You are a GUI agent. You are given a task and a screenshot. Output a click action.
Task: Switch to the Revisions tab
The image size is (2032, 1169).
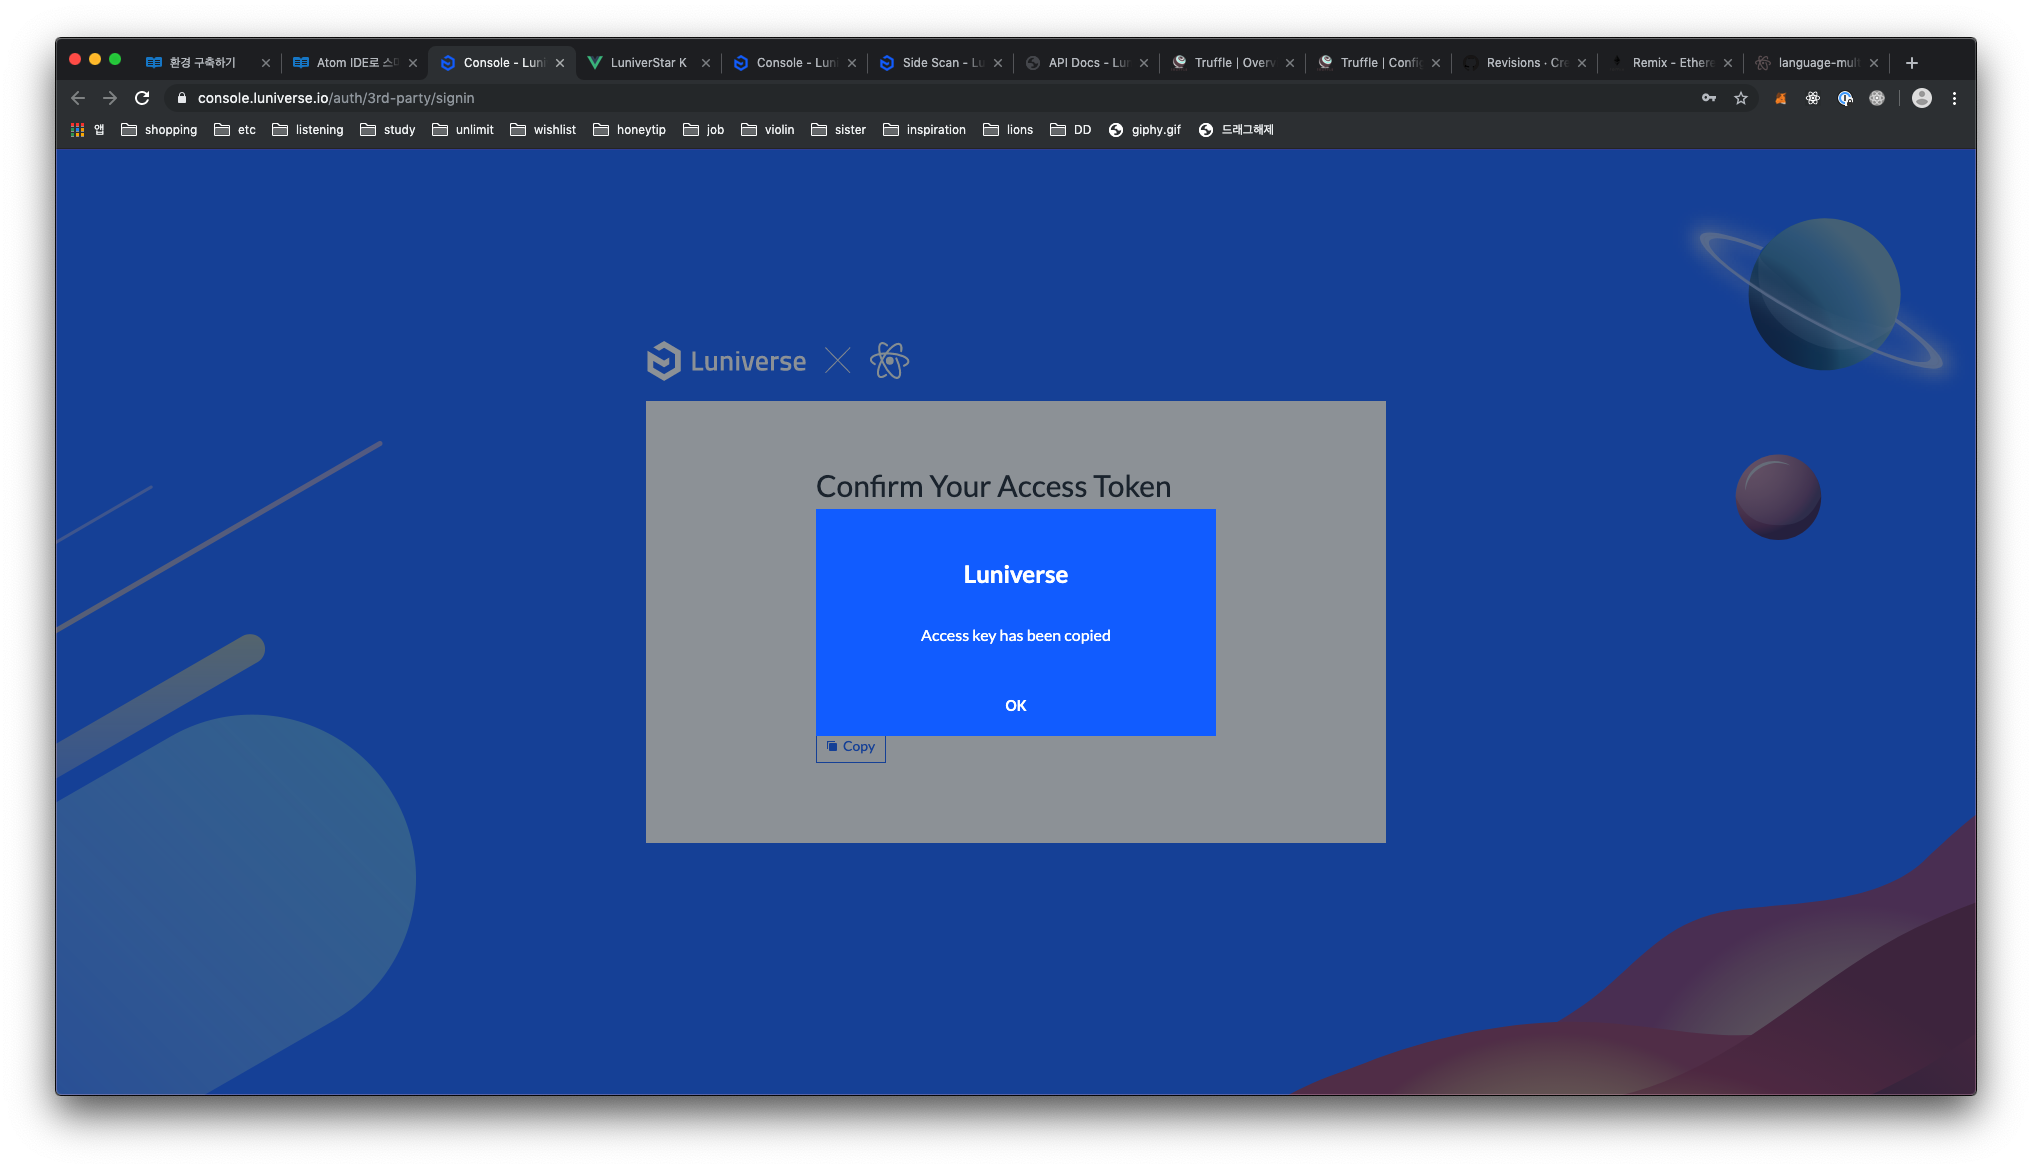coord(1526,63)
